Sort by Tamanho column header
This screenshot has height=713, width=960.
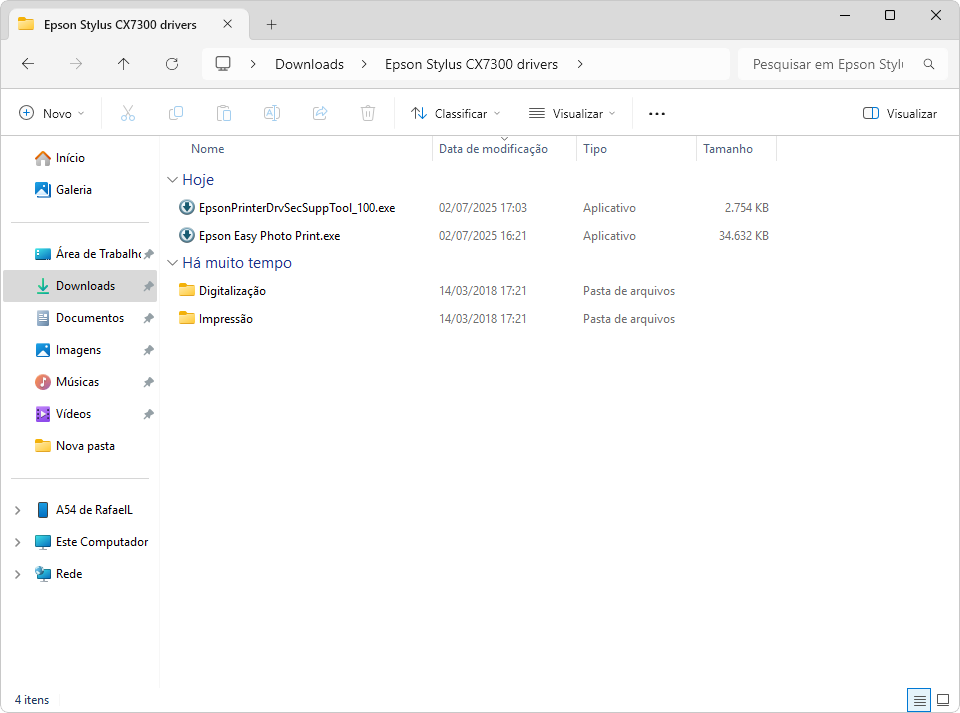[727, 149]
